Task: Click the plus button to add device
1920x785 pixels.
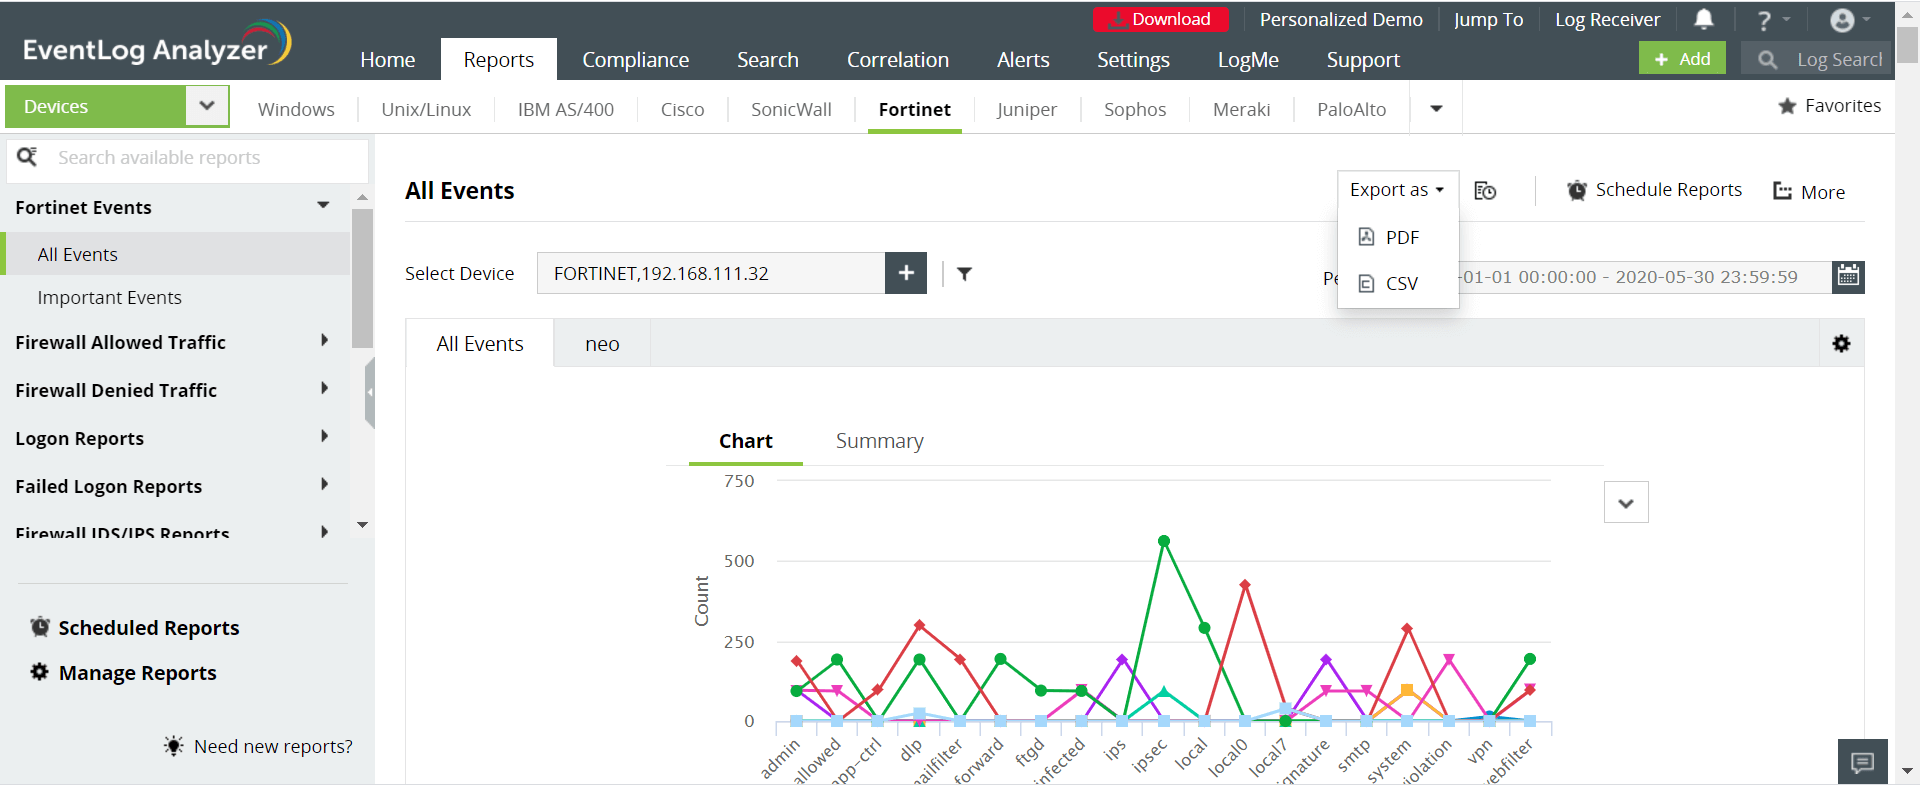Action: point(906,273)
